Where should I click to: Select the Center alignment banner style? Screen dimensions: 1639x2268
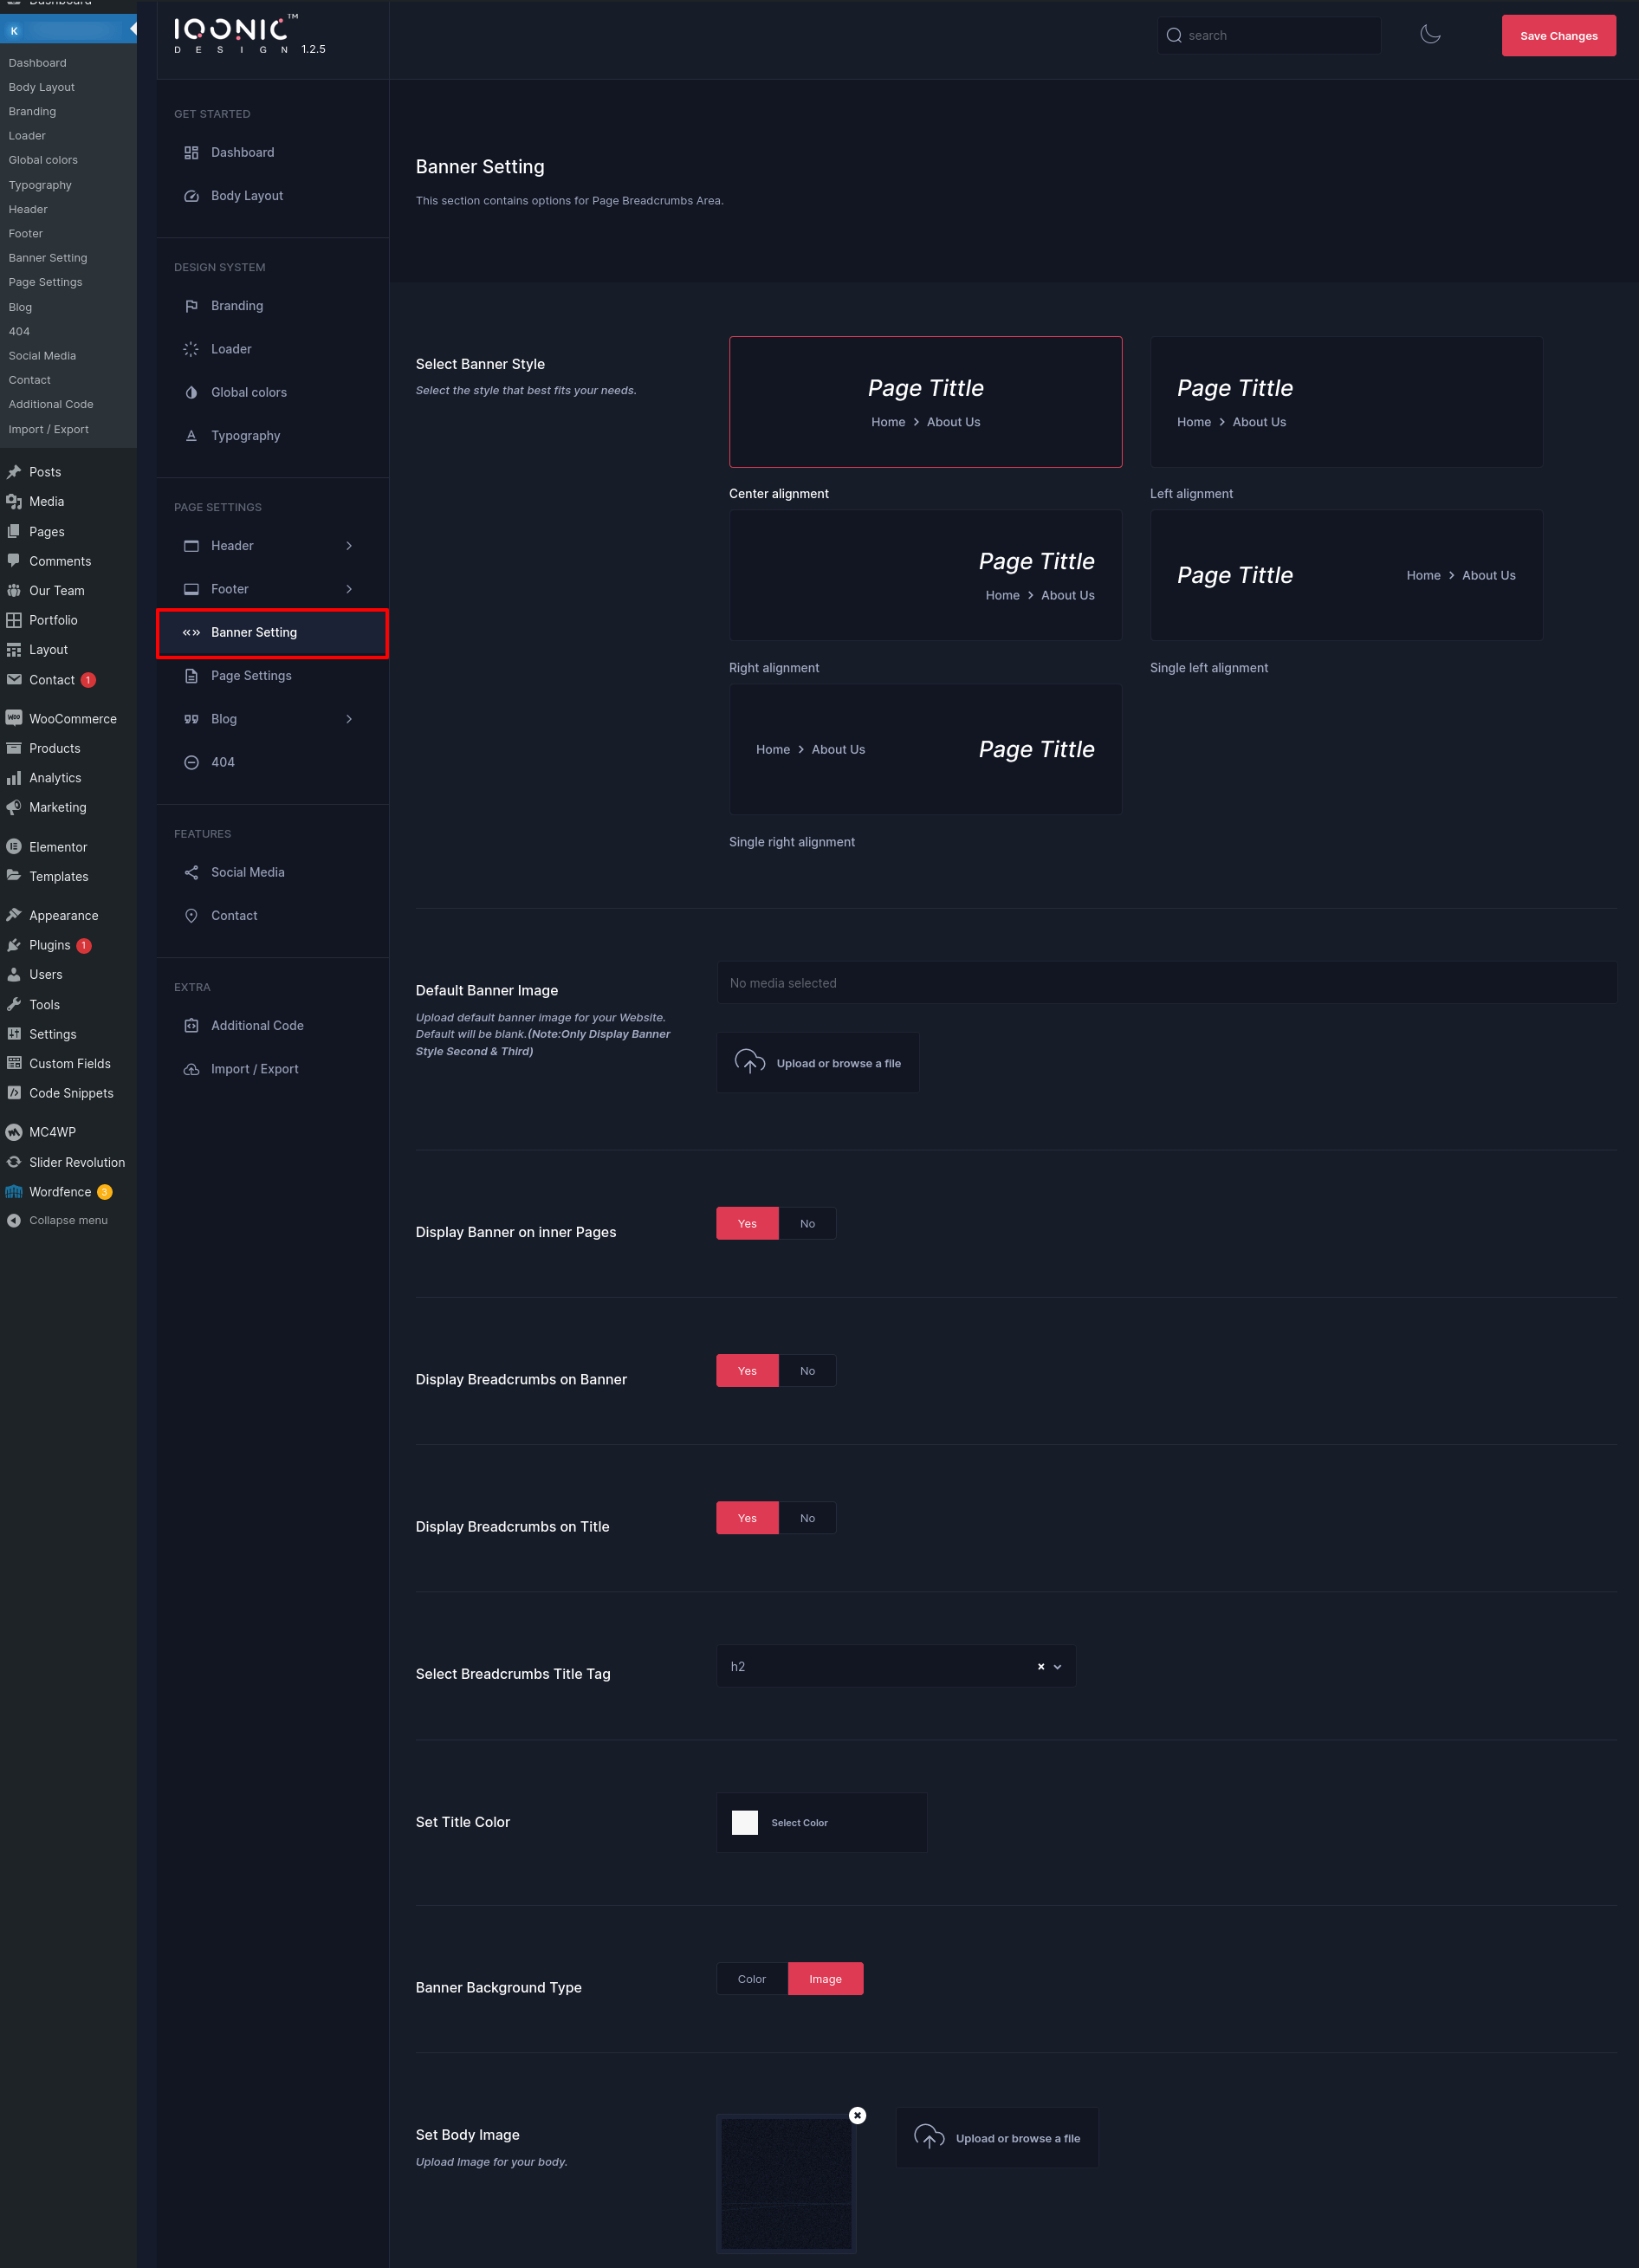(925, 402)
